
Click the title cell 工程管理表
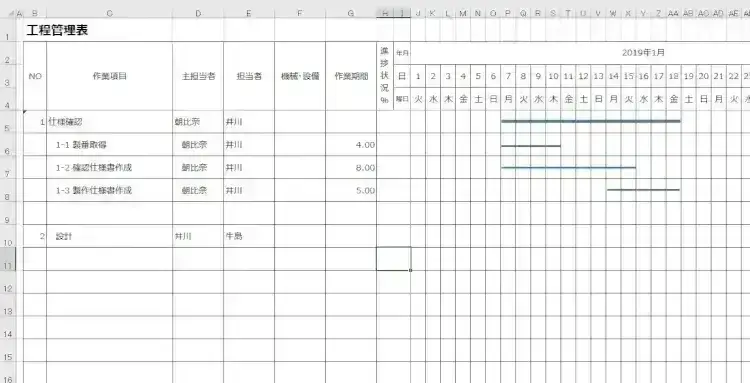click(57, 31)
